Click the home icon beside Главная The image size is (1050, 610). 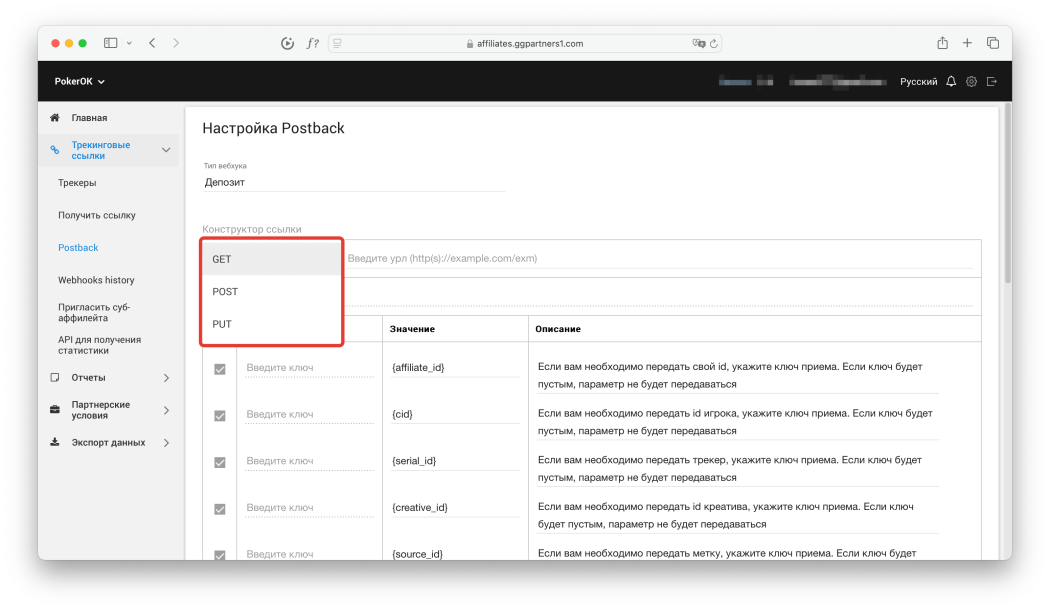55,118
